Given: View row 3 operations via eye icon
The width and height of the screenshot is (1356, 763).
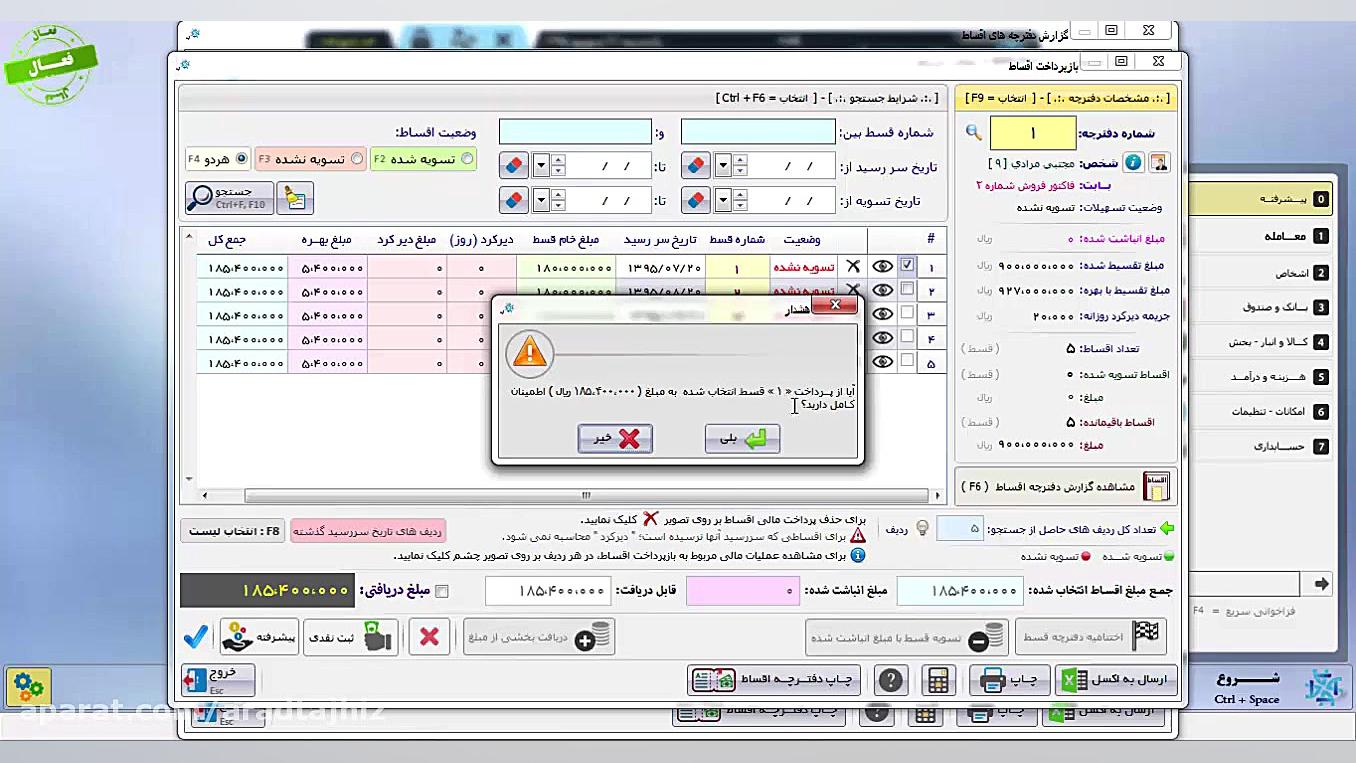Looking at the screenshot, I should (x=882, y=315).
